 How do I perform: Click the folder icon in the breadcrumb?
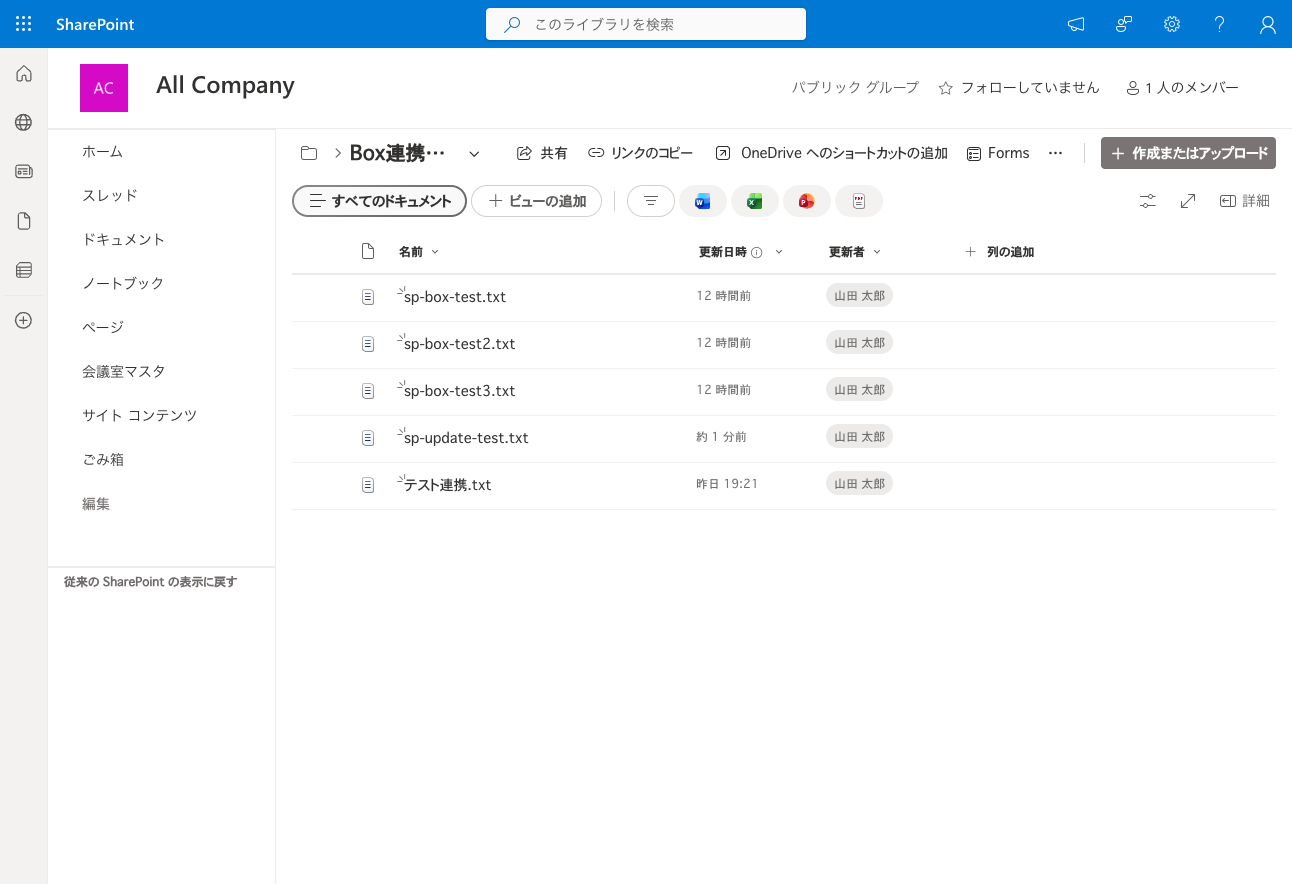pyautogui.click(x=309, y=153)
